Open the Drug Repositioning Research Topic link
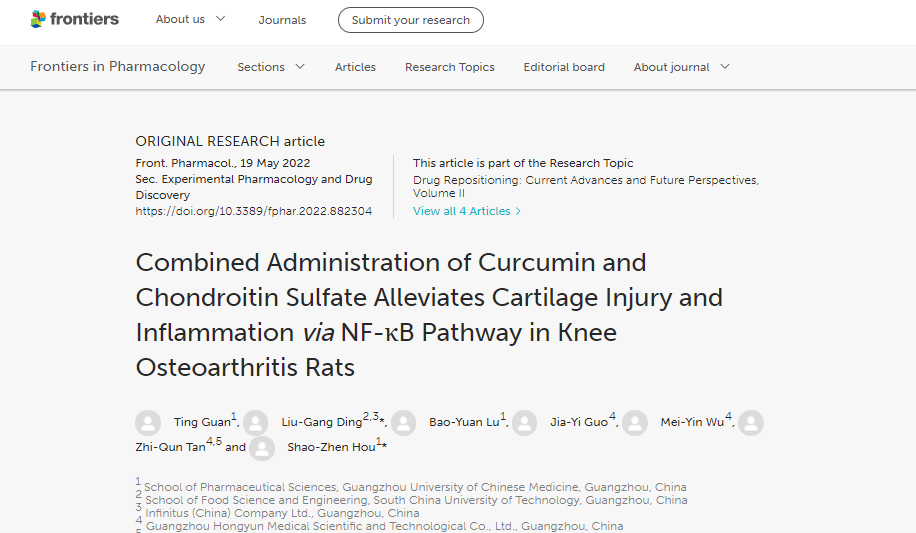 pyautogui.click(x=585, y=186)
